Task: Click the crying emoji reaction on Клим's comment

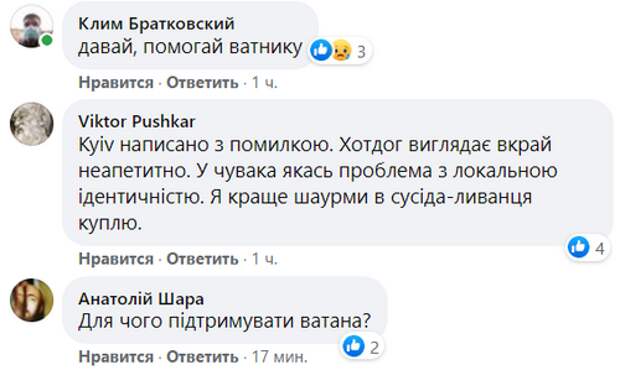Action: pyautogui.click(x=341, y=50)
